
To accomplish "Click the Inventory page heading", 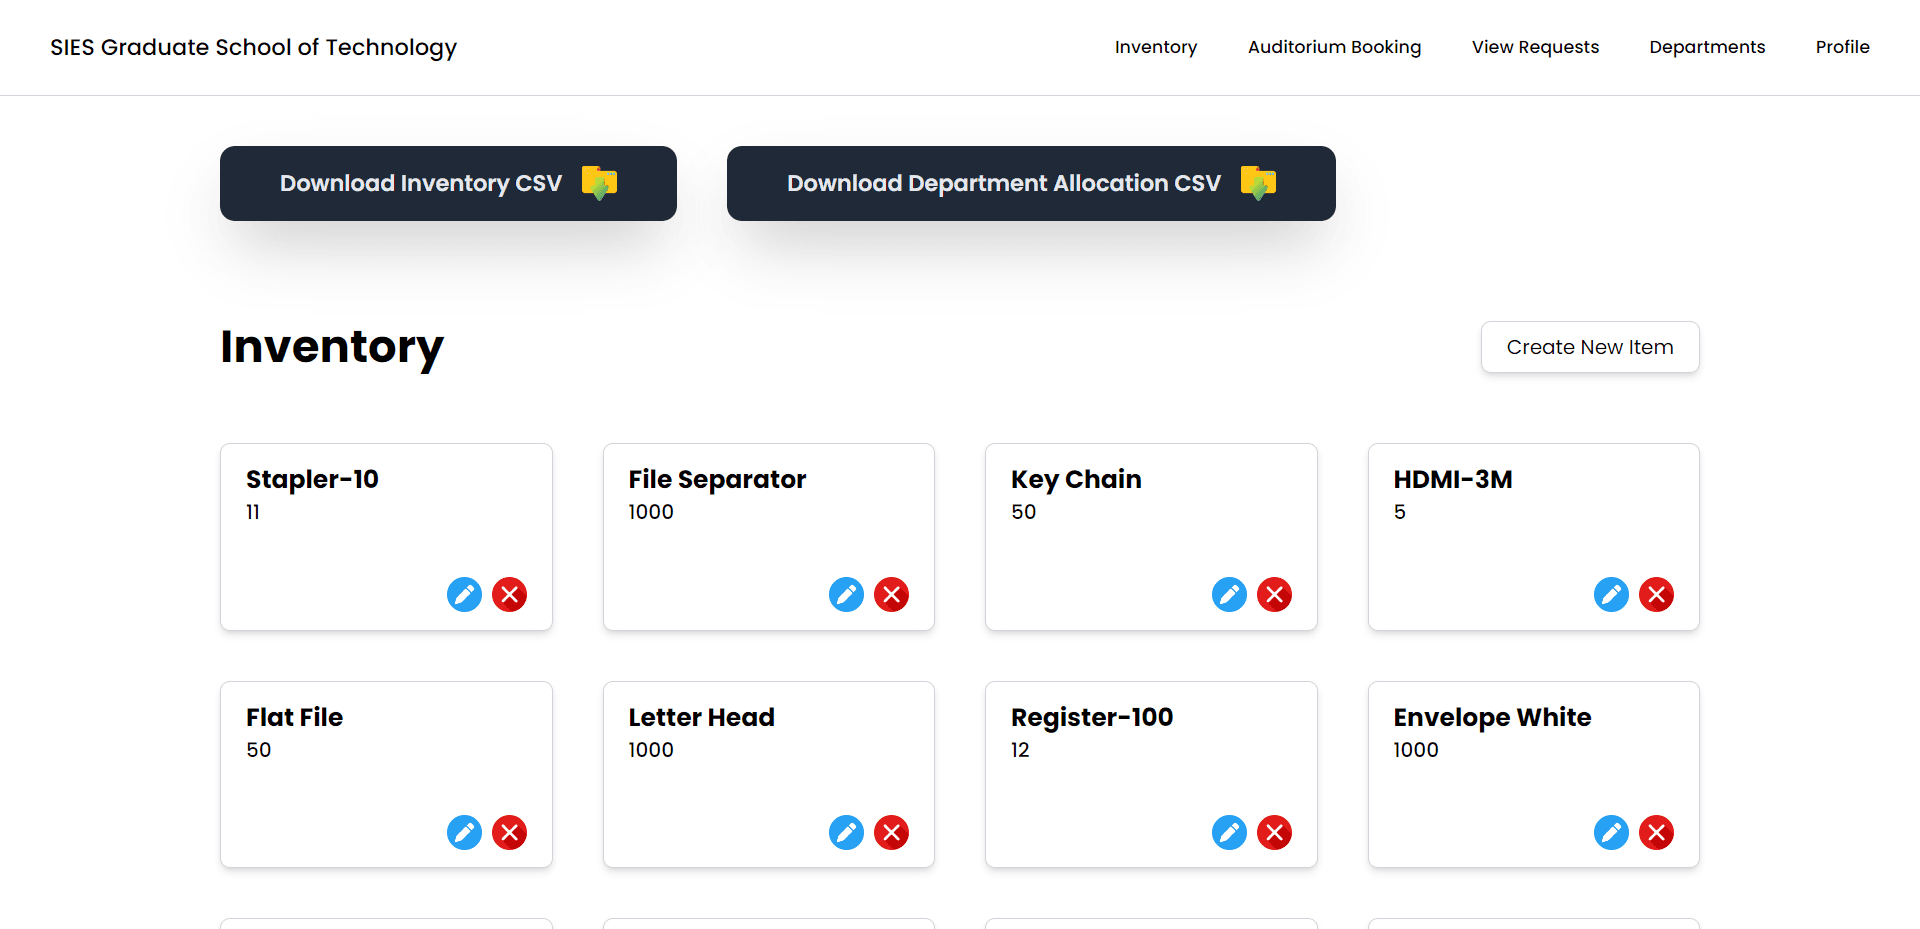I will click(332, 347).
